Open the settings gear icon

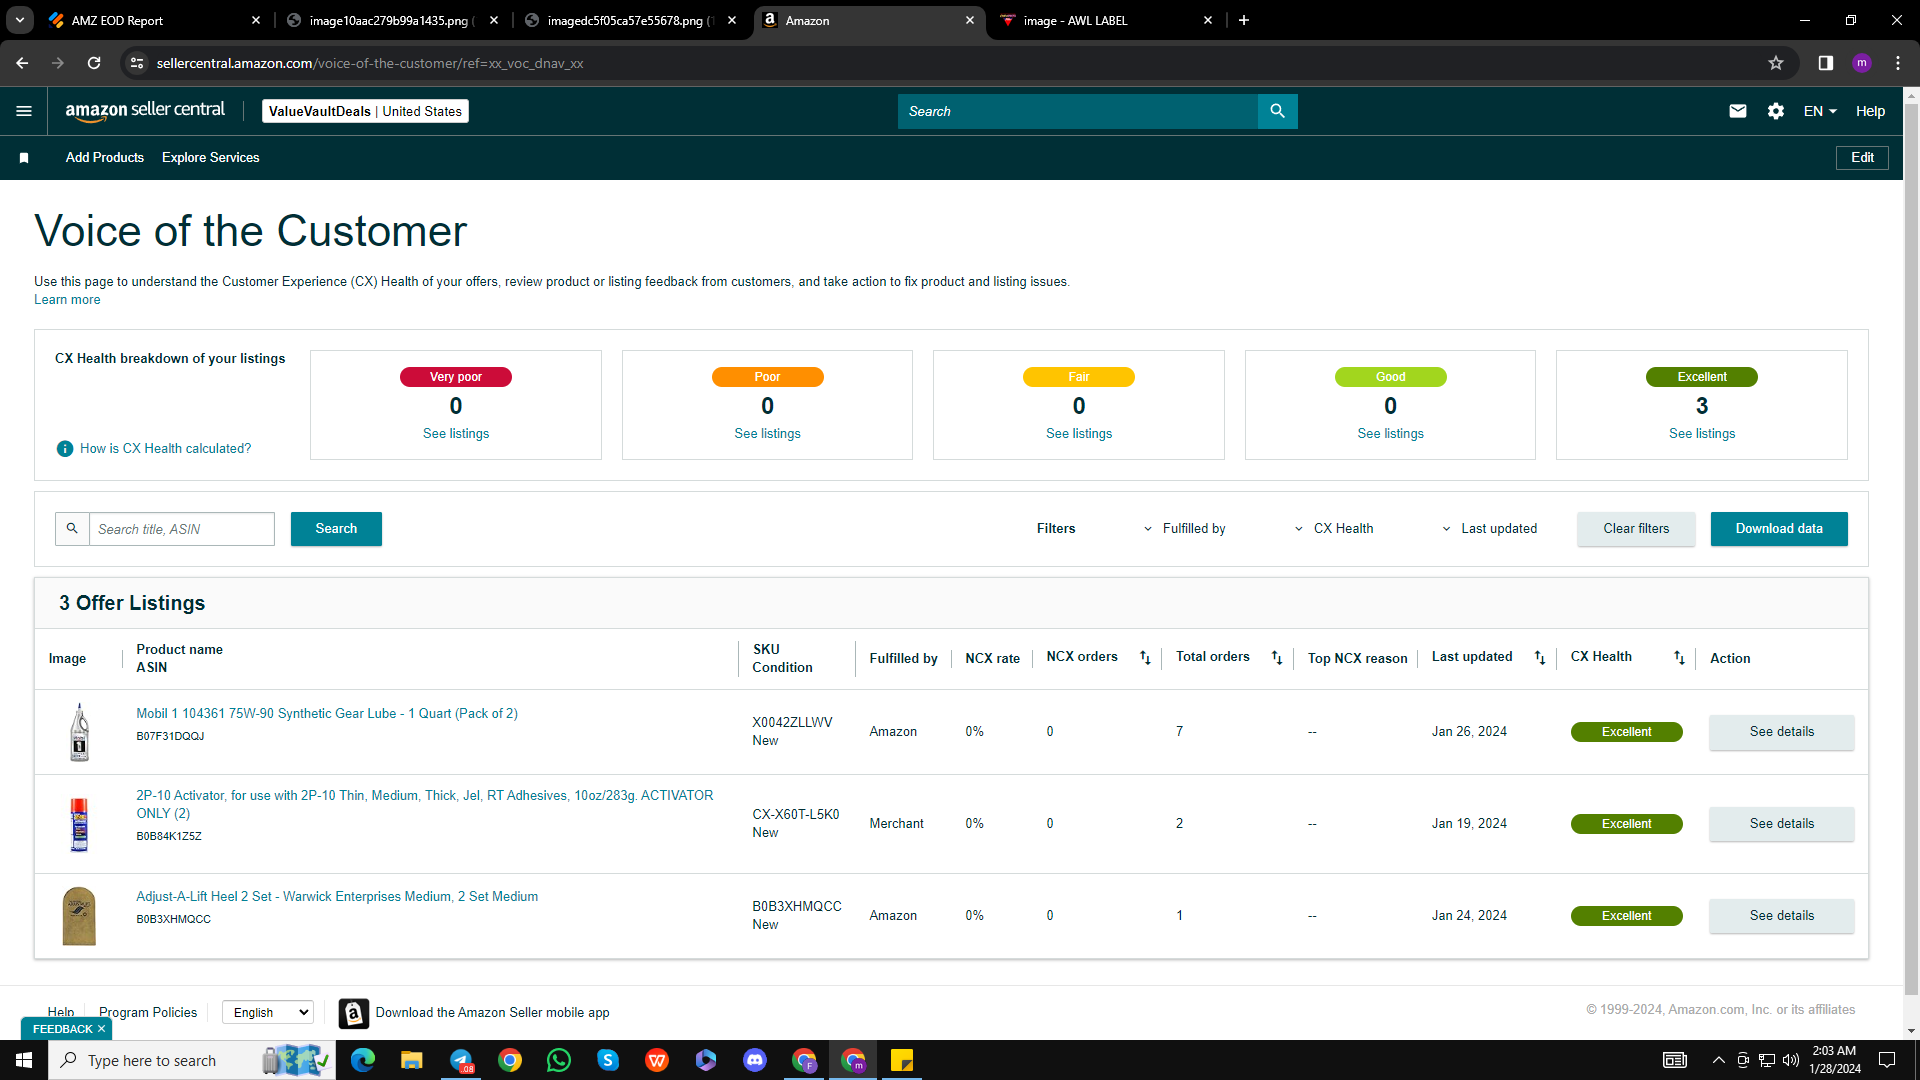click(x=1776, y=111)
